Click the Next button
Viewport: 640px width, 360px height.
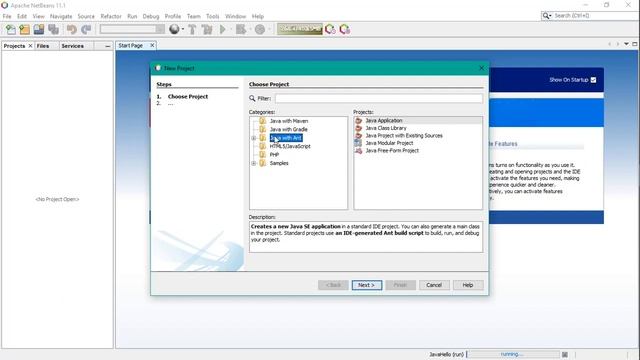click(367, 285)
